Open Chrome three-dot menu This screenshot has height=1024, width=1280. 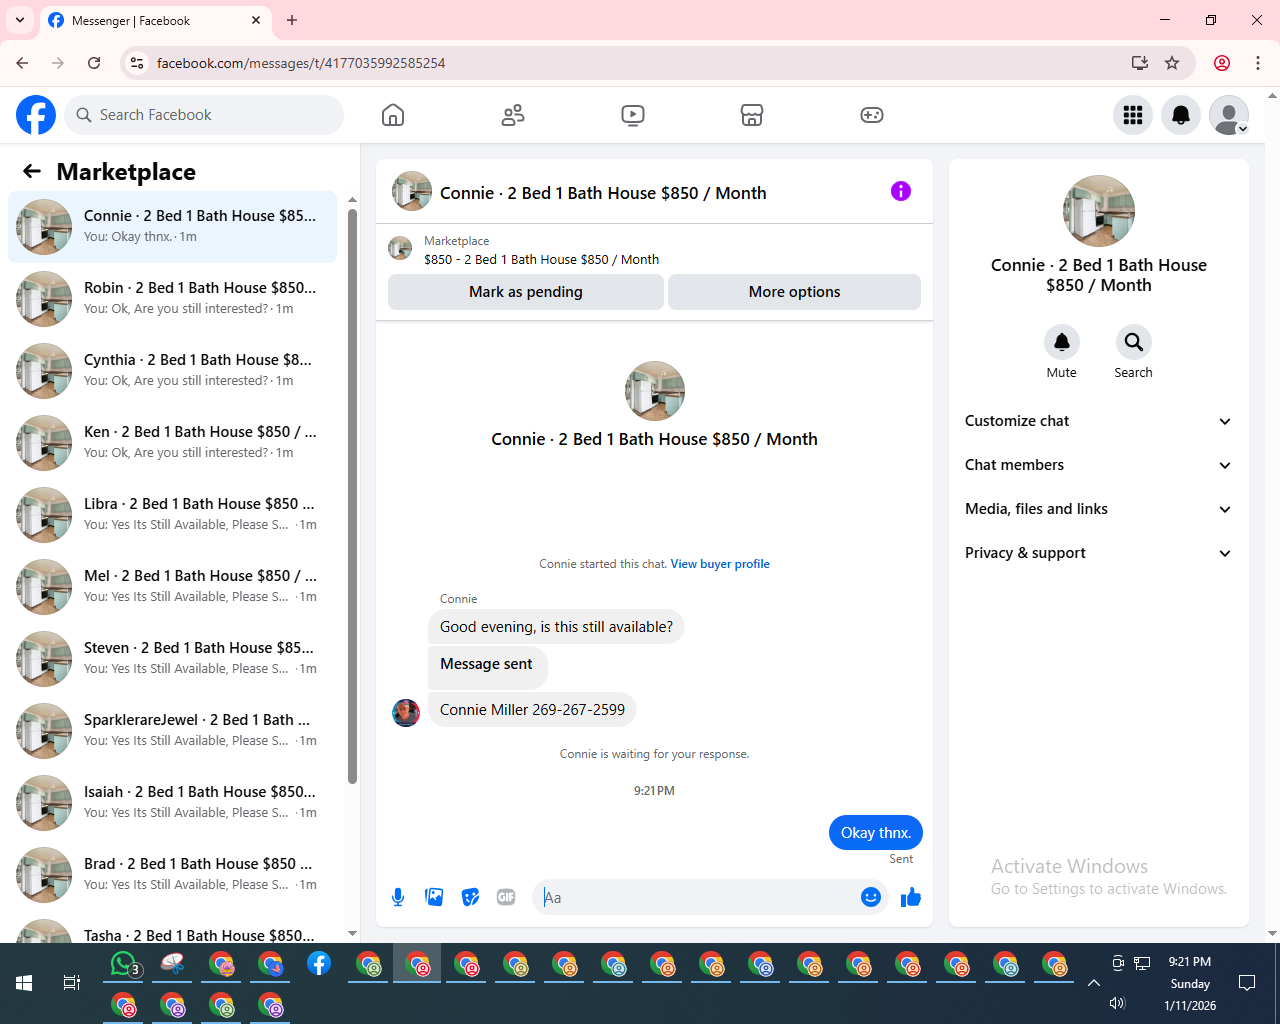(1258, 63)
